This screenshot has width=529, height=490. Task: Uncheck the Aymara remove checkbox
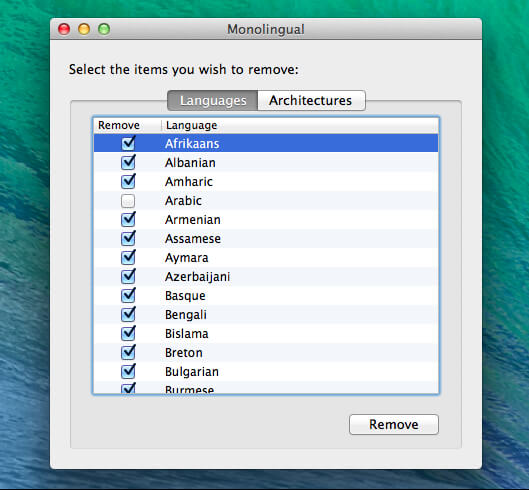click(x=128, y=258)
